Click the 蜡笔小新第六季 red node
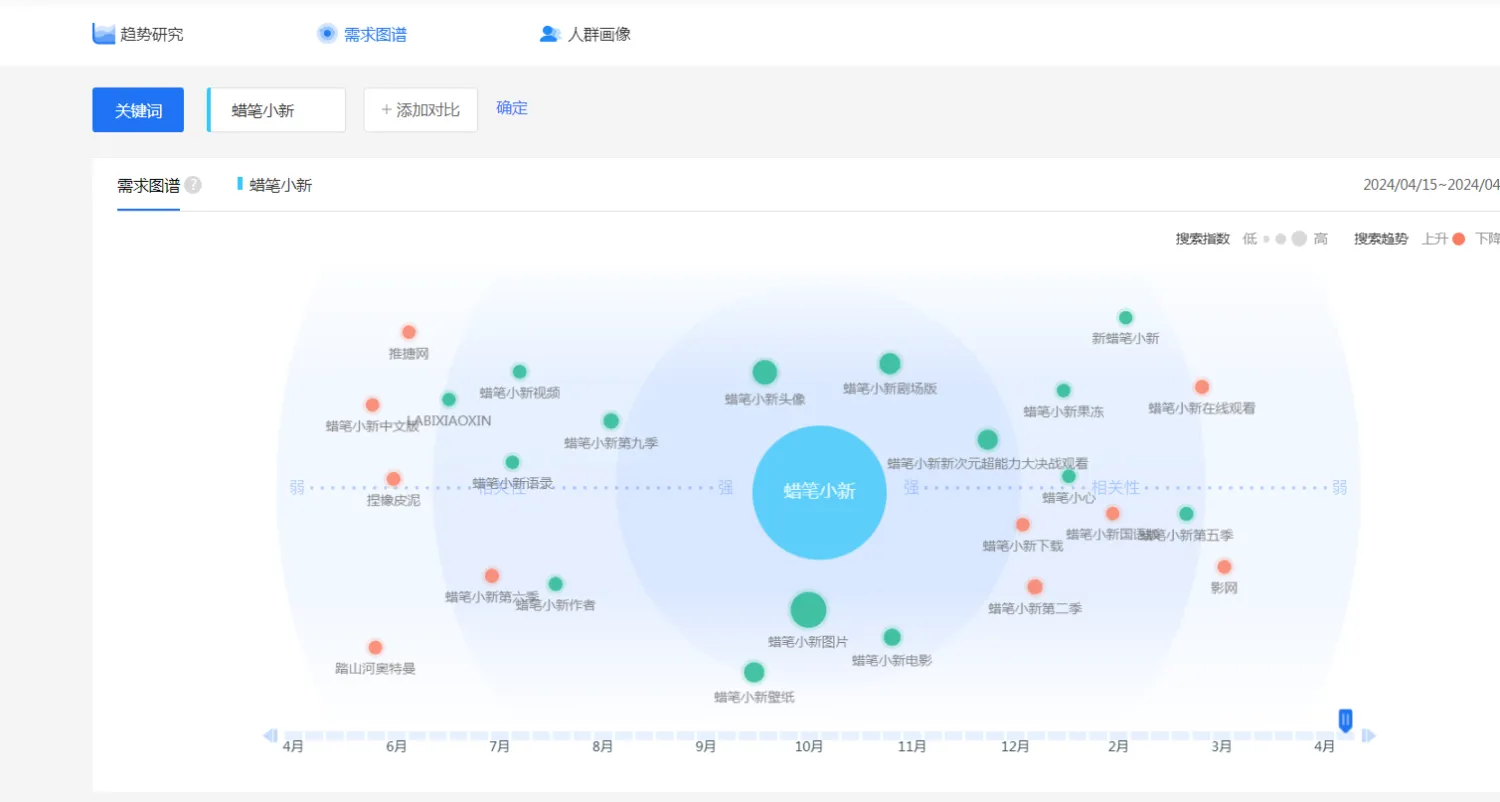 [492, 576]
